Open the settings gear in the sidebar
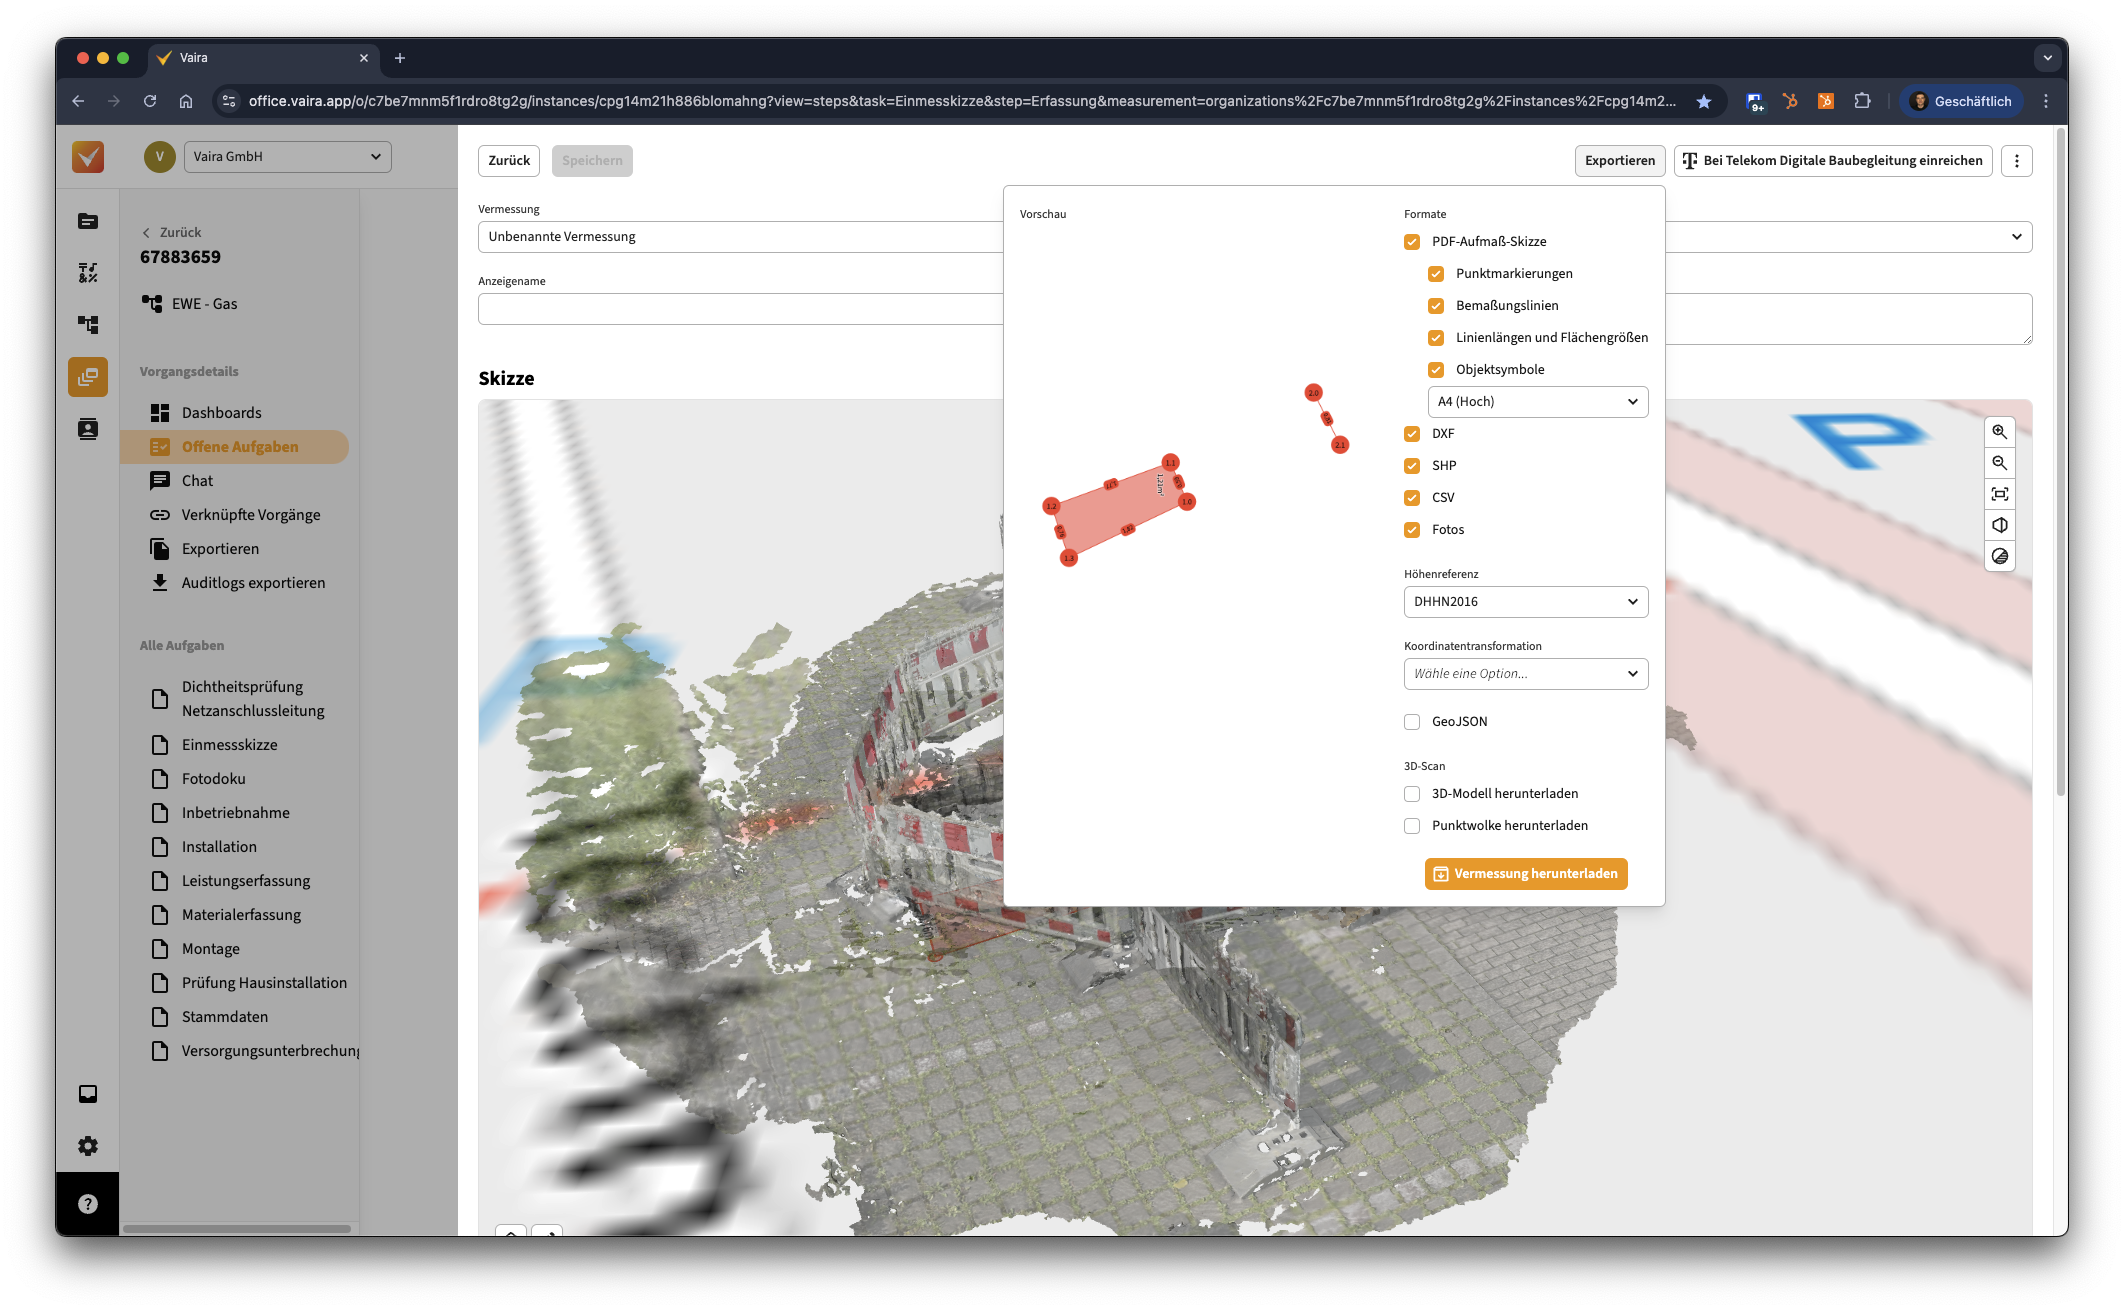The image size is (2124, 1310). (x=88, y=1146)
